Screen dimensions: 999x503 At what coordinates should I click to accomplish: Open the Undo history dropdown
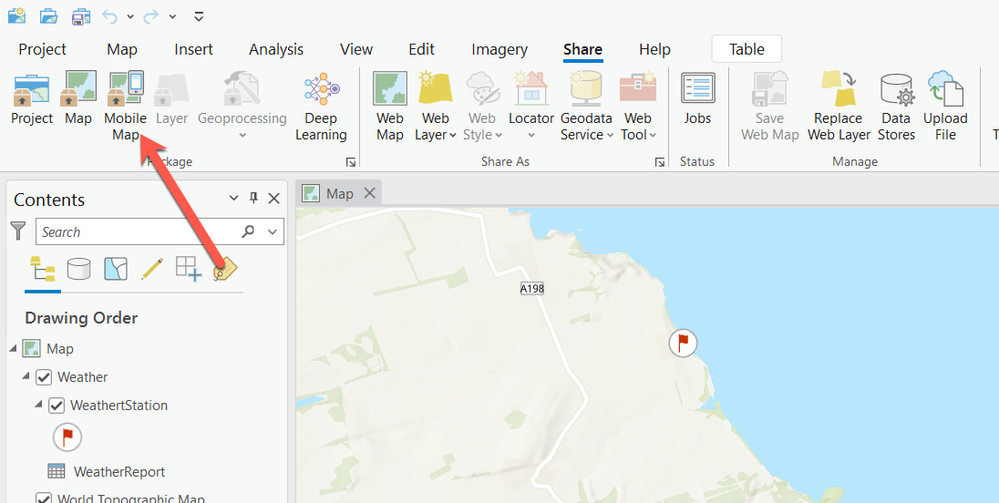[130, 17]
